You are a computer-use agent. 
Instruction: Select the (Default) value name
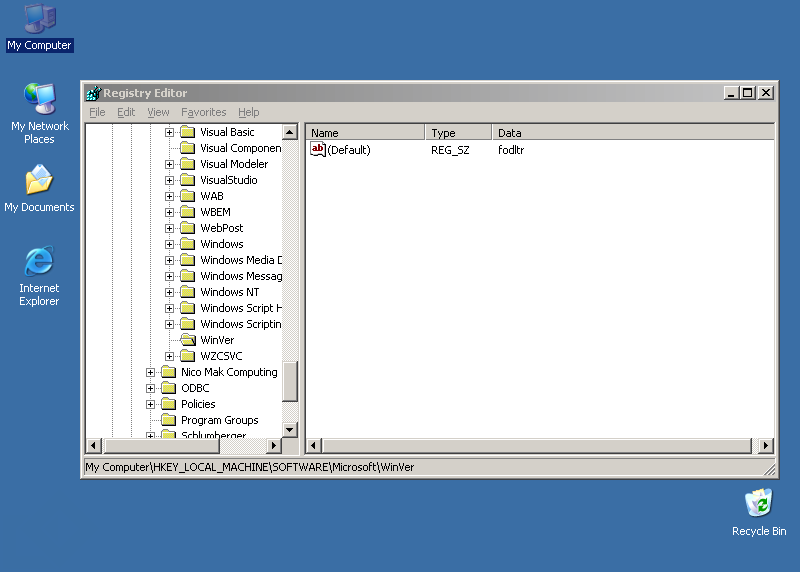(349, 150)
